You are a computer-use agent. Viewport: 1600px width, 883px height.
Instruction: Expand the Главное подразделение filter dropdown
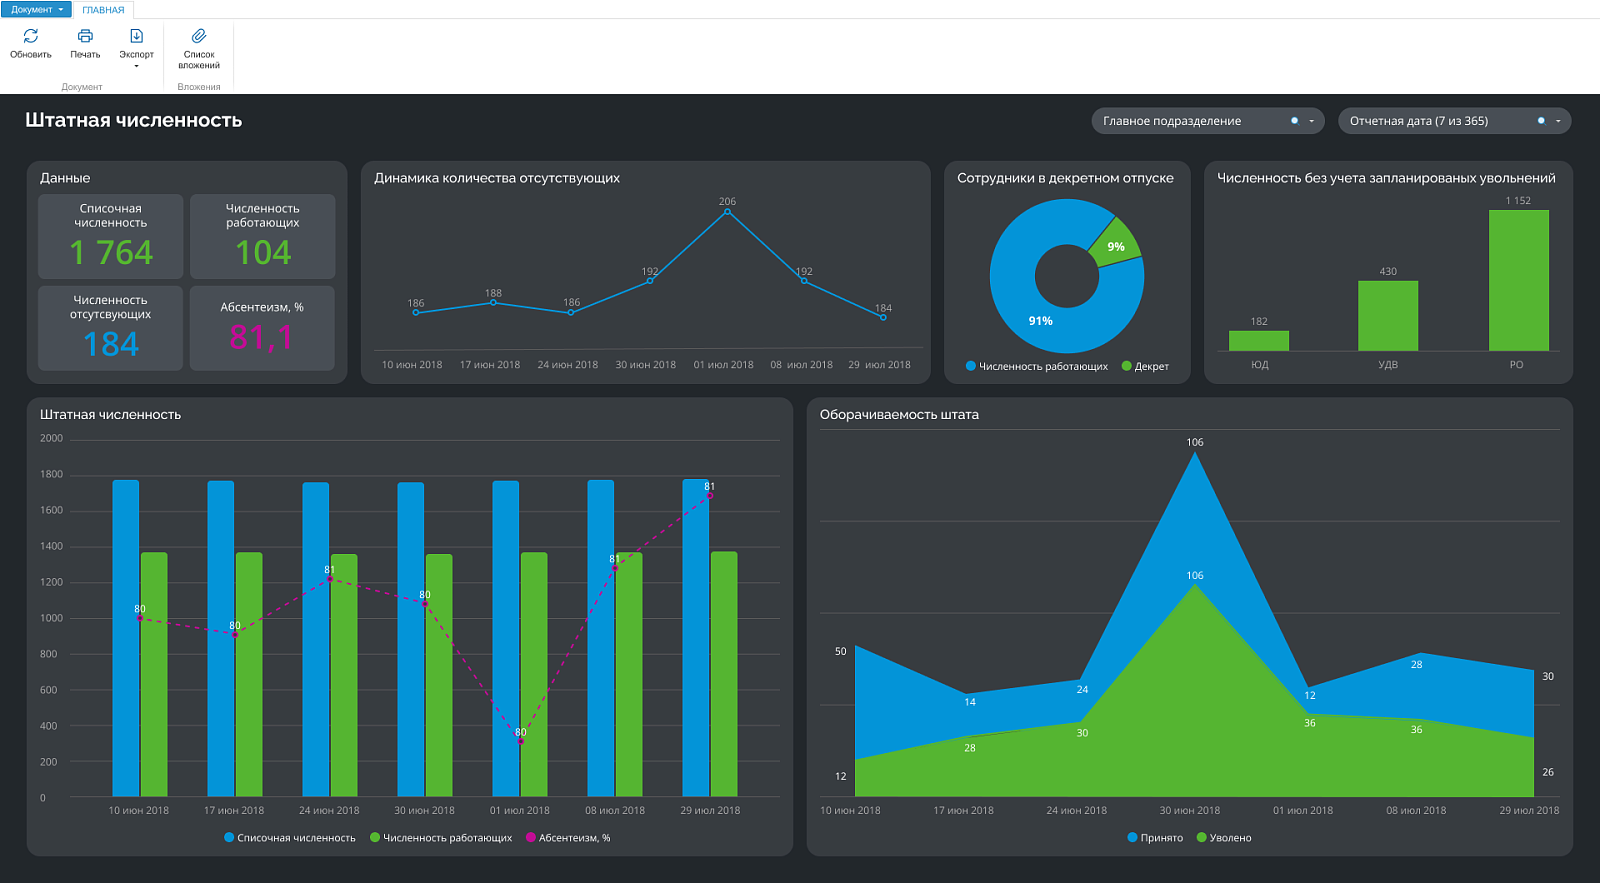(1312, 121)
